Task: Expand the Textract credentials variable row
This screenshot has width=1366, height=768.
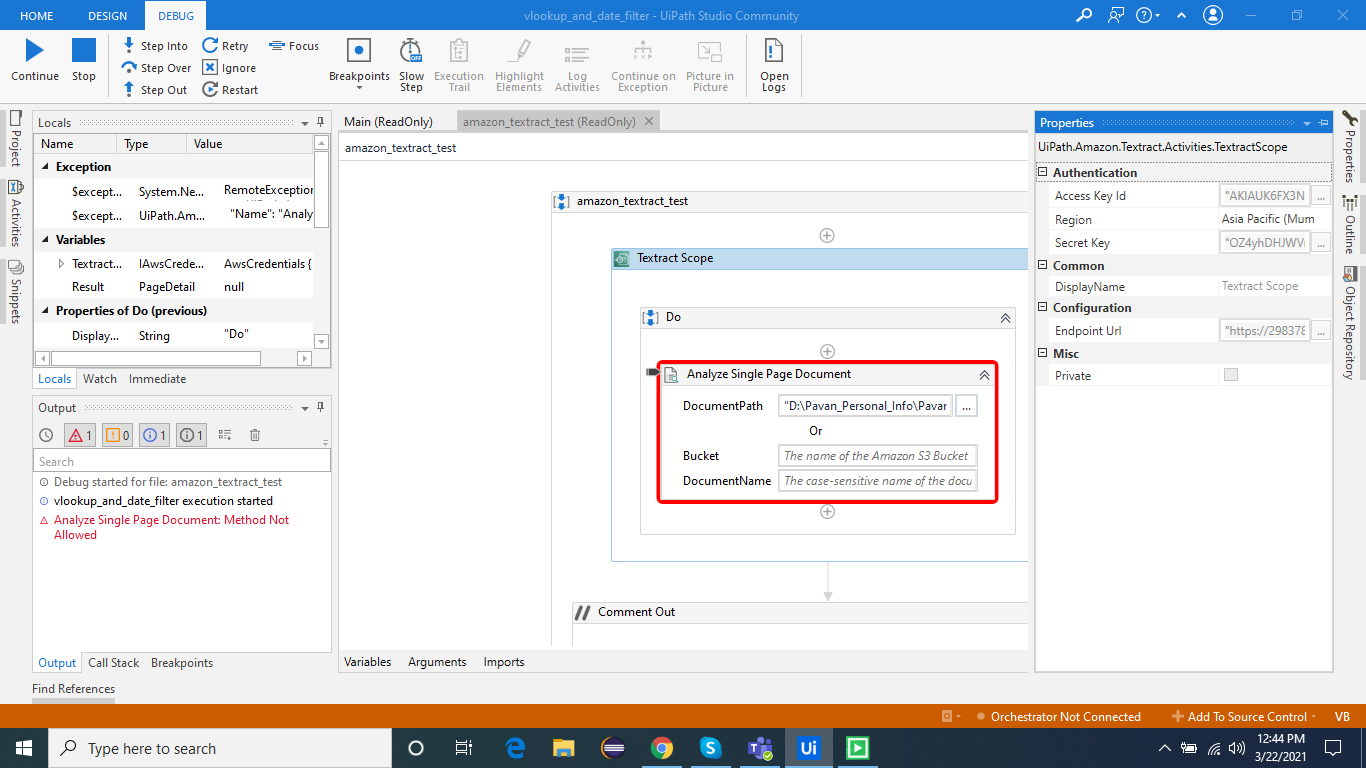Action: coord(61,264)
